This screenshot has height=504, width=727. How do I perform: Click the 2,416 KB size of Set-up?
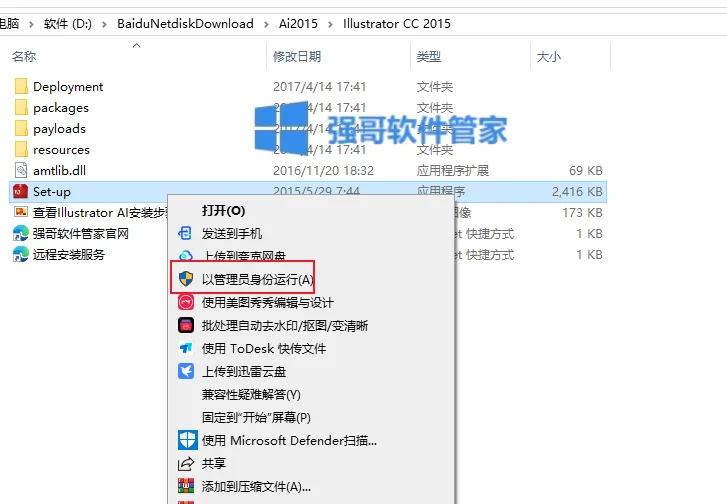577,191
